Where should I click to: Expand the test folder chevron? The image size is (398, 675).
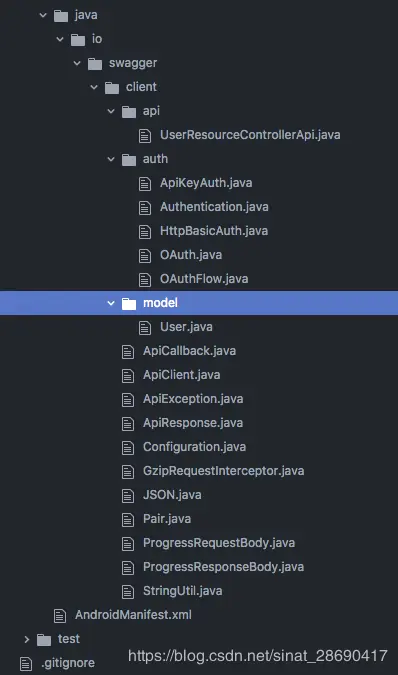point(27,639)
